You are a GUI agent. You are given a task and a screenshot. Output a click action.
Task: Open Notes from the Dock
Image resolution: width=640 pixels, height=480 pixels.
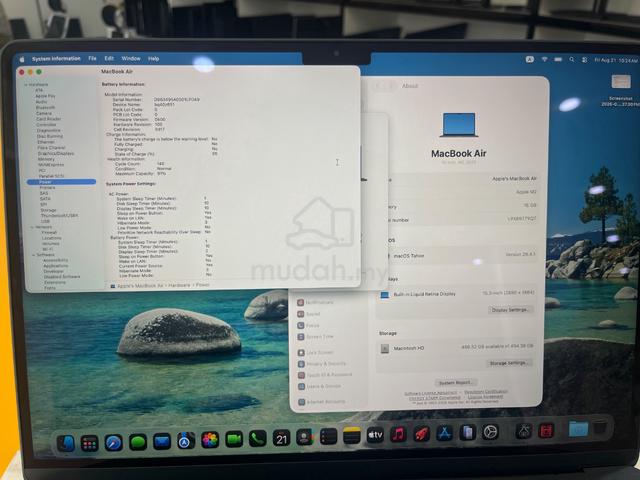coord(351,436)
